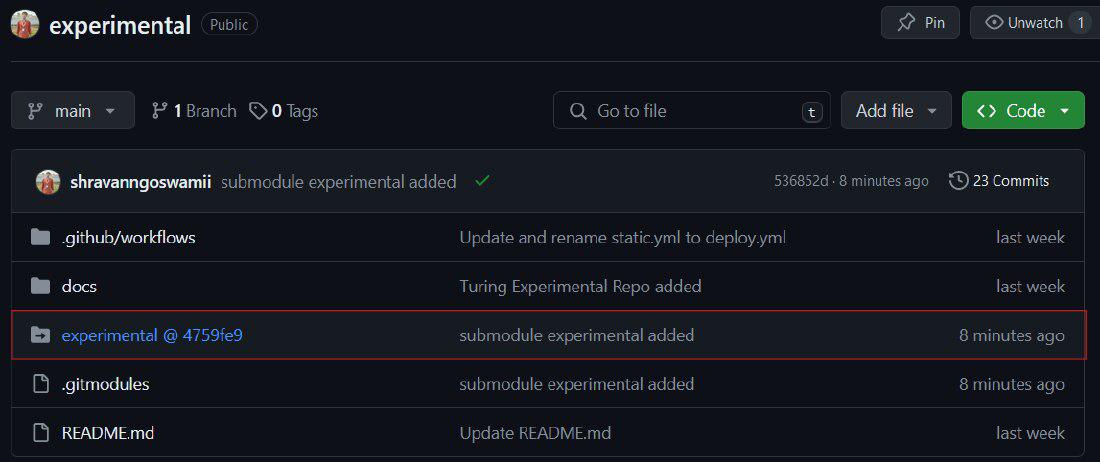Image resolution: width=1100 pixels, height=462 pixels.
Task: Click the .gitmodules file icon
Action: pos(40,384)
